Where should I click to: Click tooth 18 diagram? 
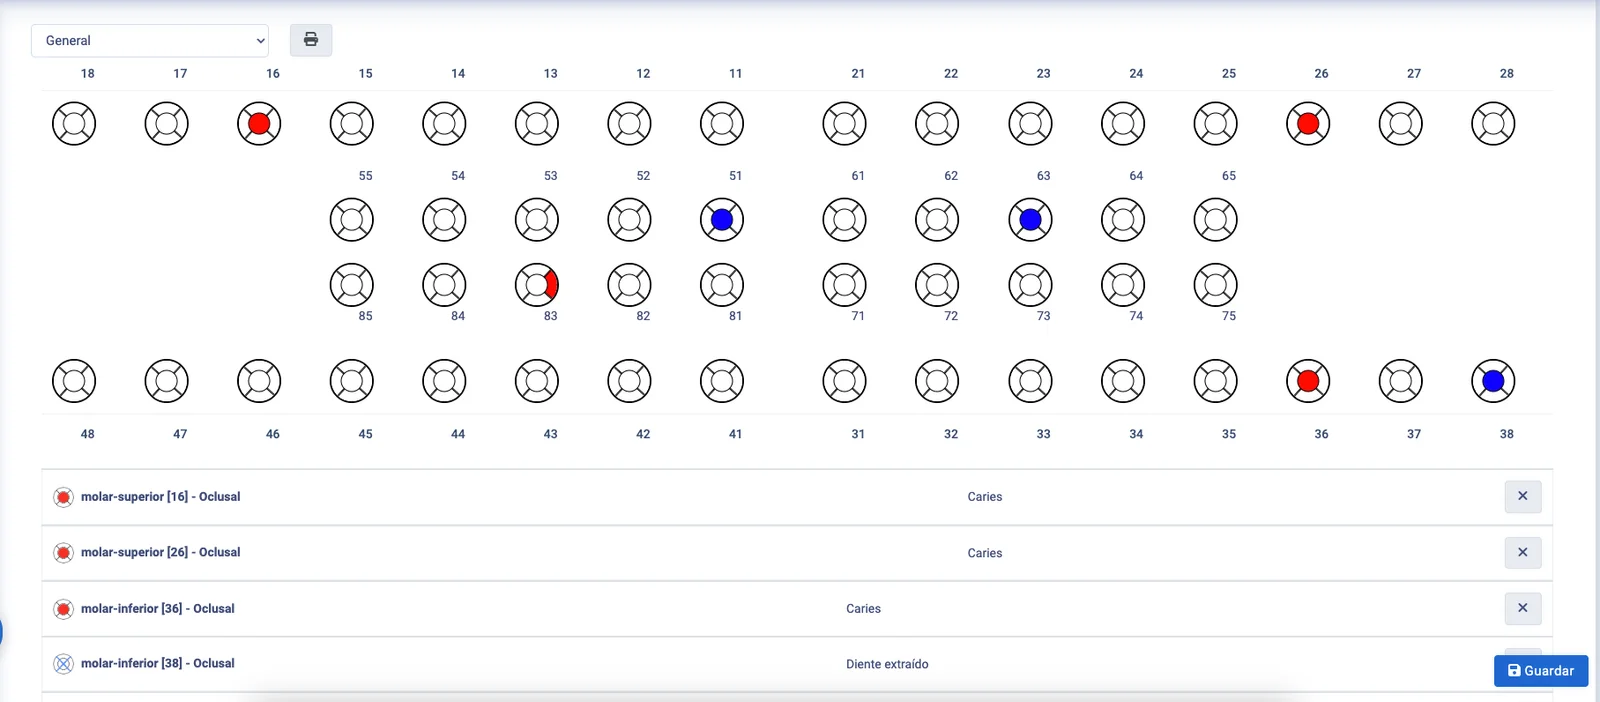coord(74,124)
